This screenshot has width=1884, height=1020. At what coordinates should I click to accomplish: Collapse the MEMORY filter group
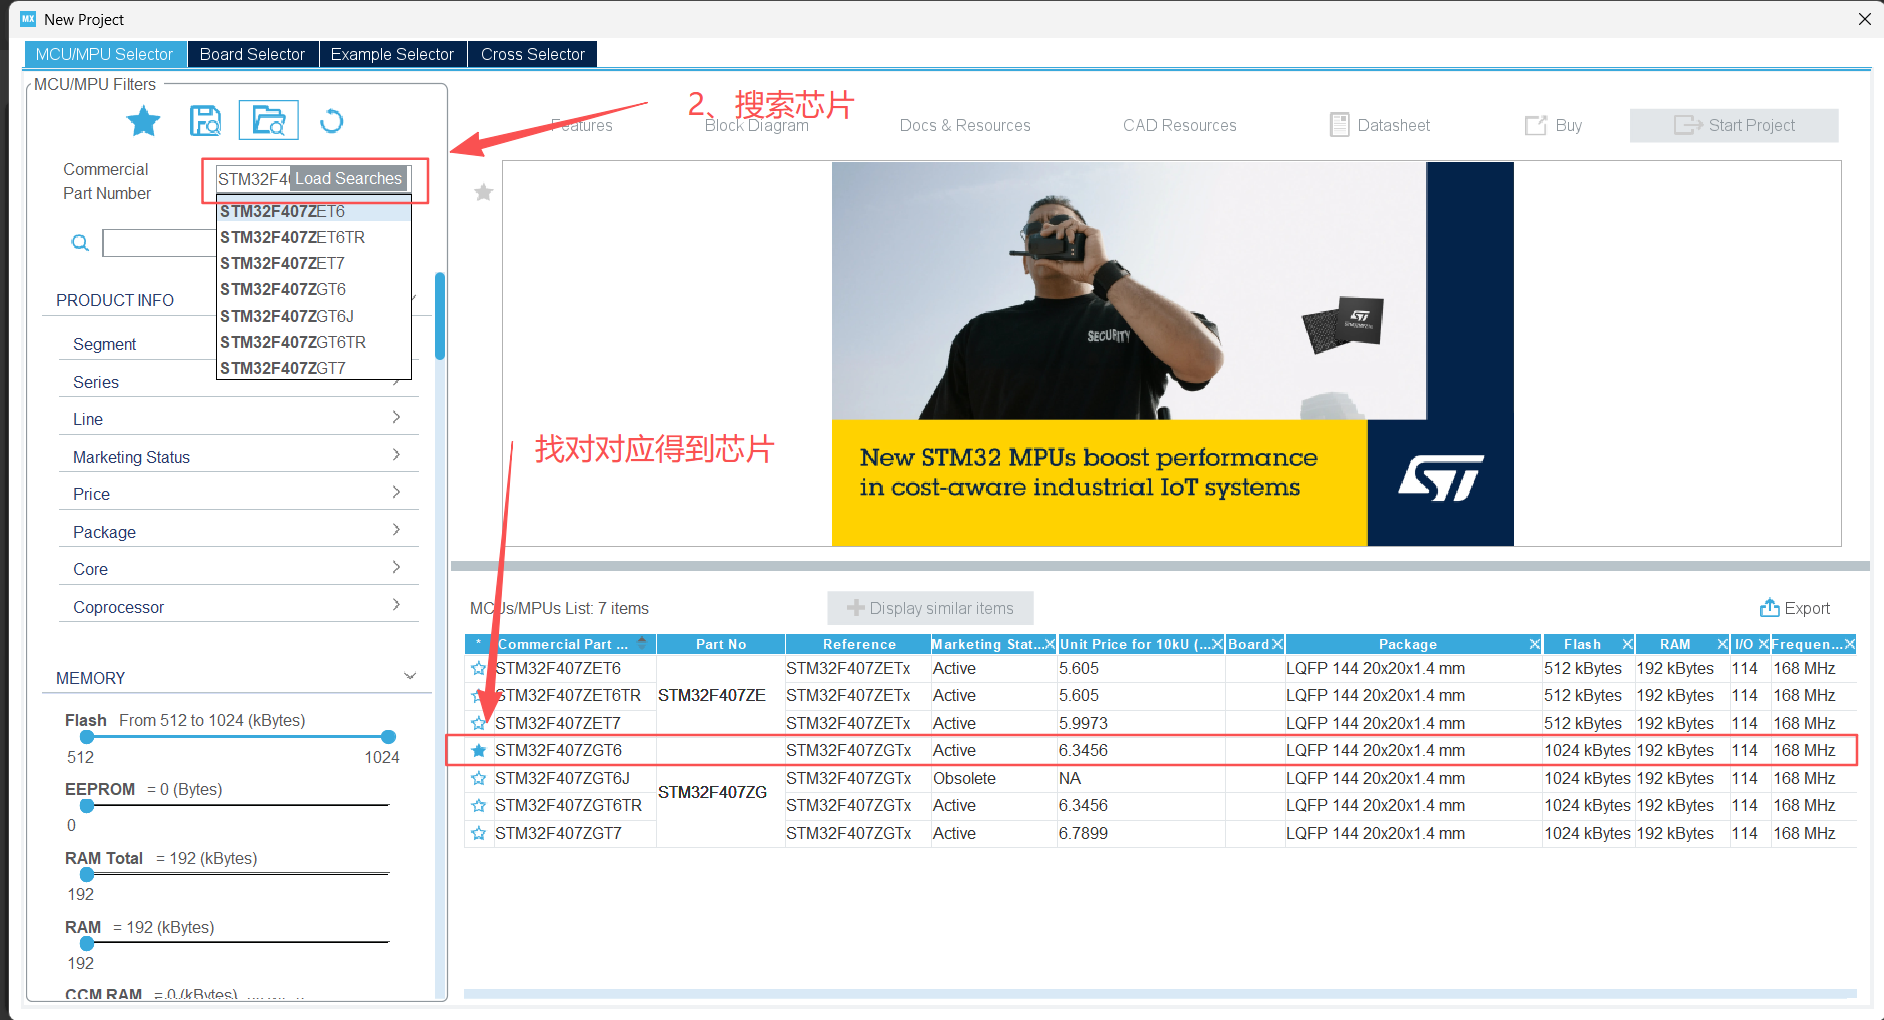(x=410, y=677)
